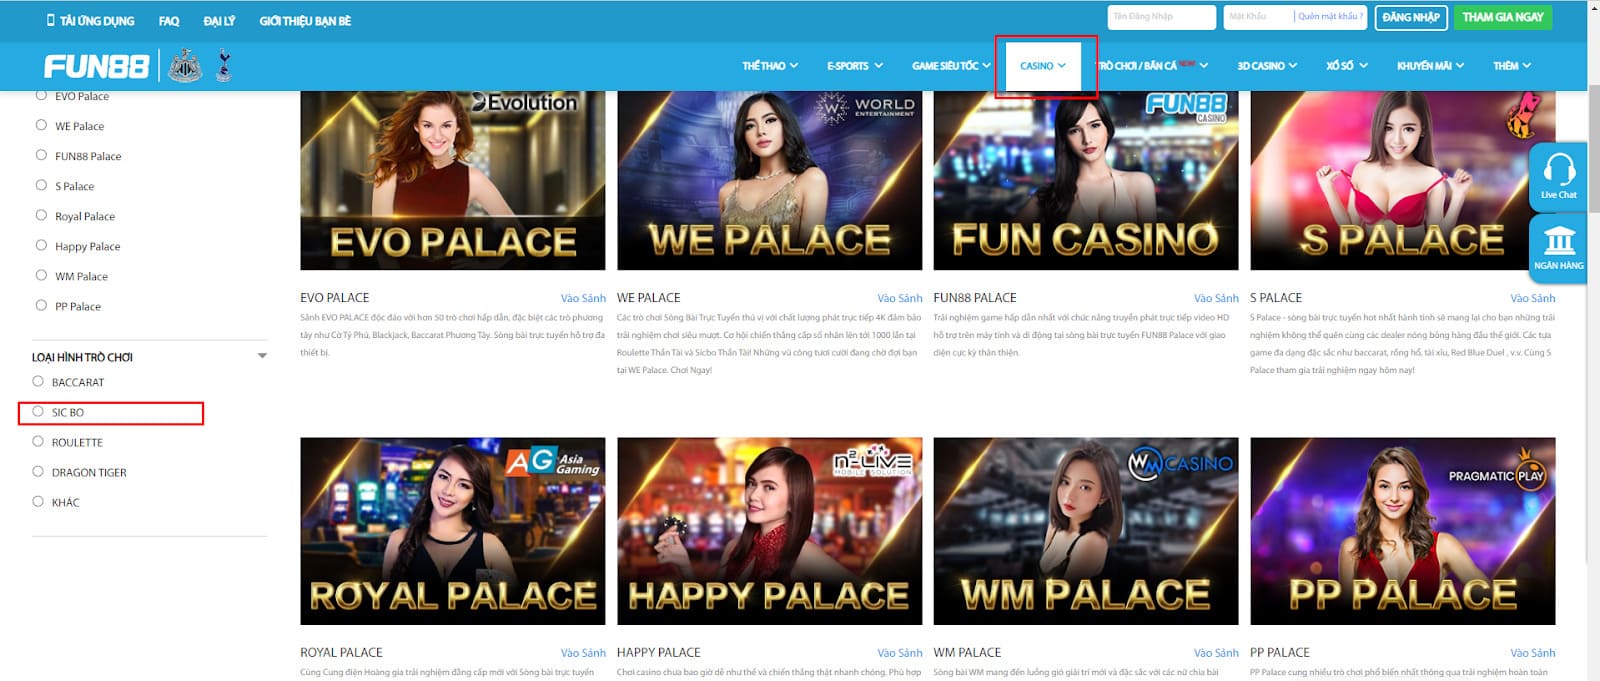Select the WE Palace radio button
This screenshot has height=681, width=1600.
41,125
